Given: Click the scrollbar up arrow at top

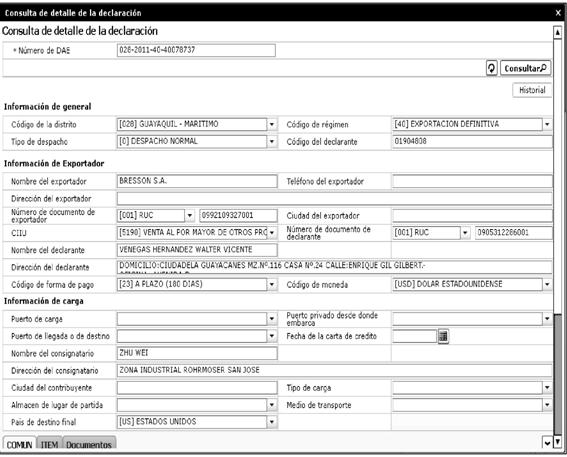Looking at the screenshot, I should [558, 33].
